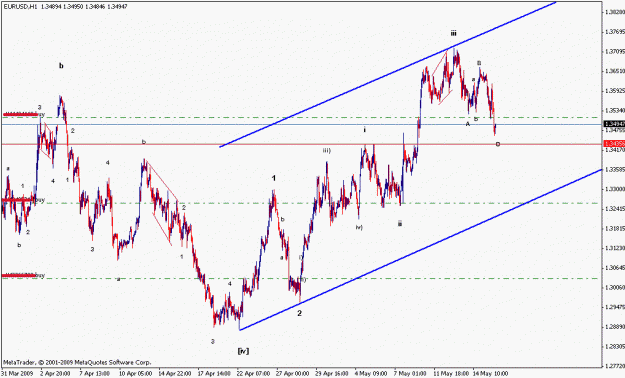Click the price scale value 1.27720
This screenshot has height=378, width=625.
614,366
